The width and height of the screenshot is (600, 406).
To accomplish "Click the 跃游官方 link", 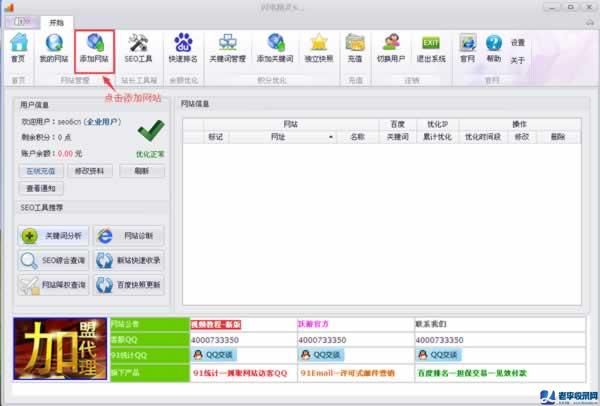I will tap(313, 324).
